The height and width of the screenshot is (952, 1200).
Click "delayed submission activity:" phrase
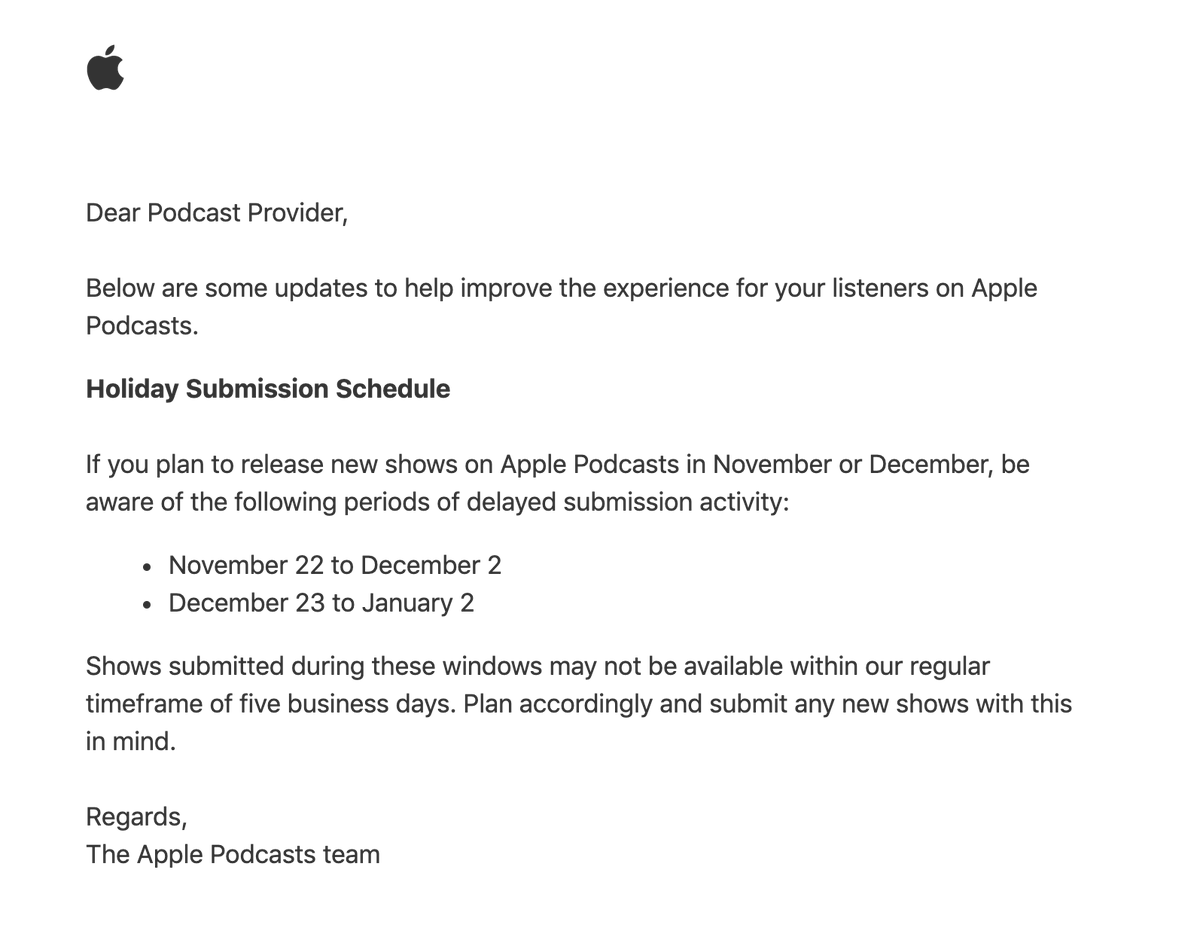(x=675, y=502)
